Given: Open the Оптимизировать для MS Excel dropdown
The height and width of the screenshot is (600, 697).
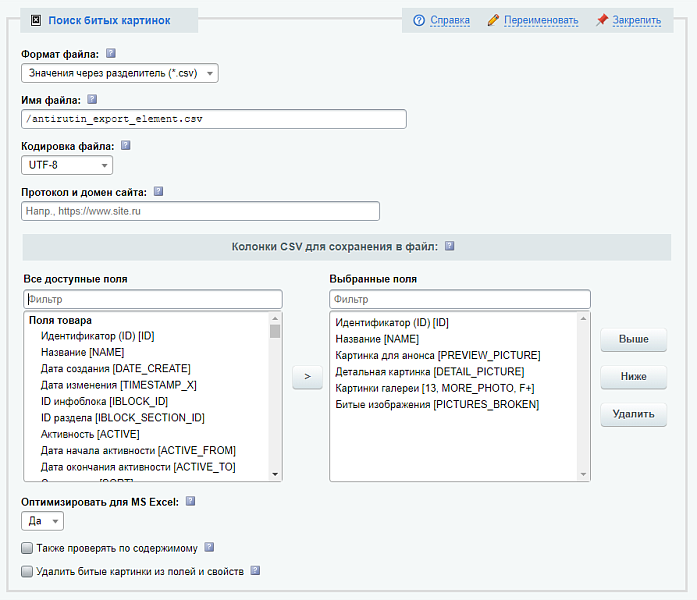Looking at the screenshot, I should [42, 521].
